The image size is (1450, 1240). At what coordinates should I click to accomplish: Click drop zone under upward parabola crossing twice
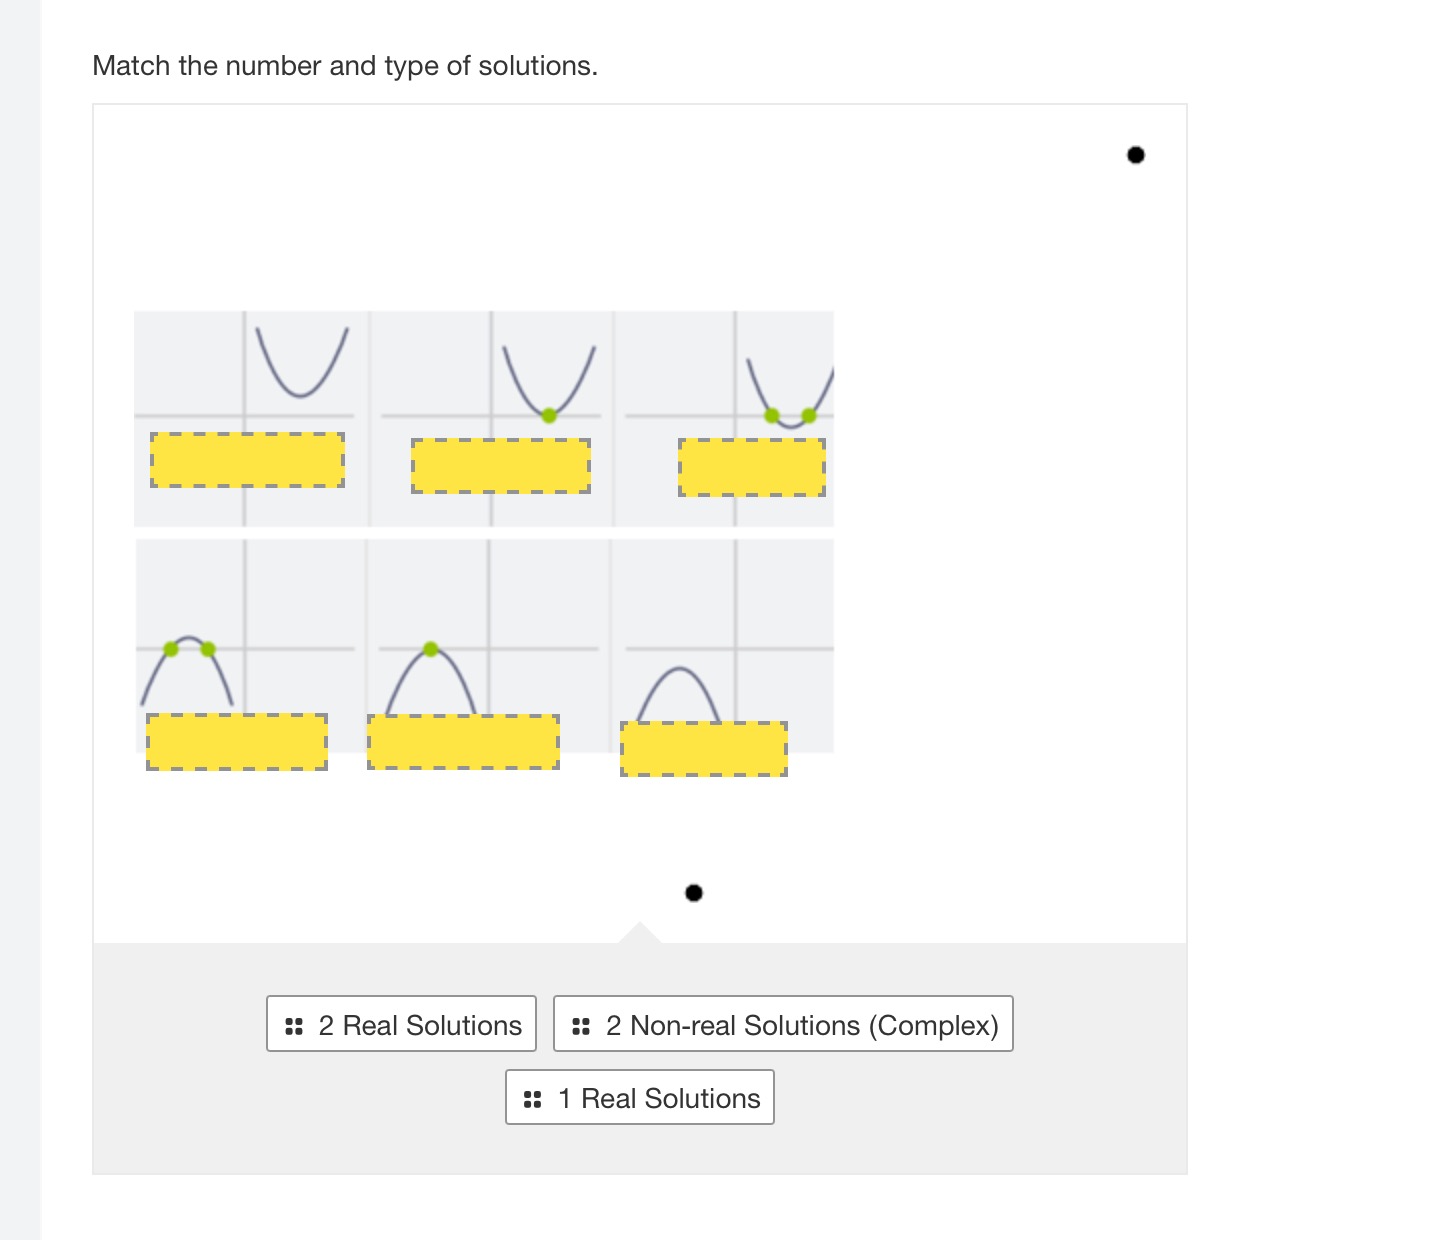coord(752,467)
